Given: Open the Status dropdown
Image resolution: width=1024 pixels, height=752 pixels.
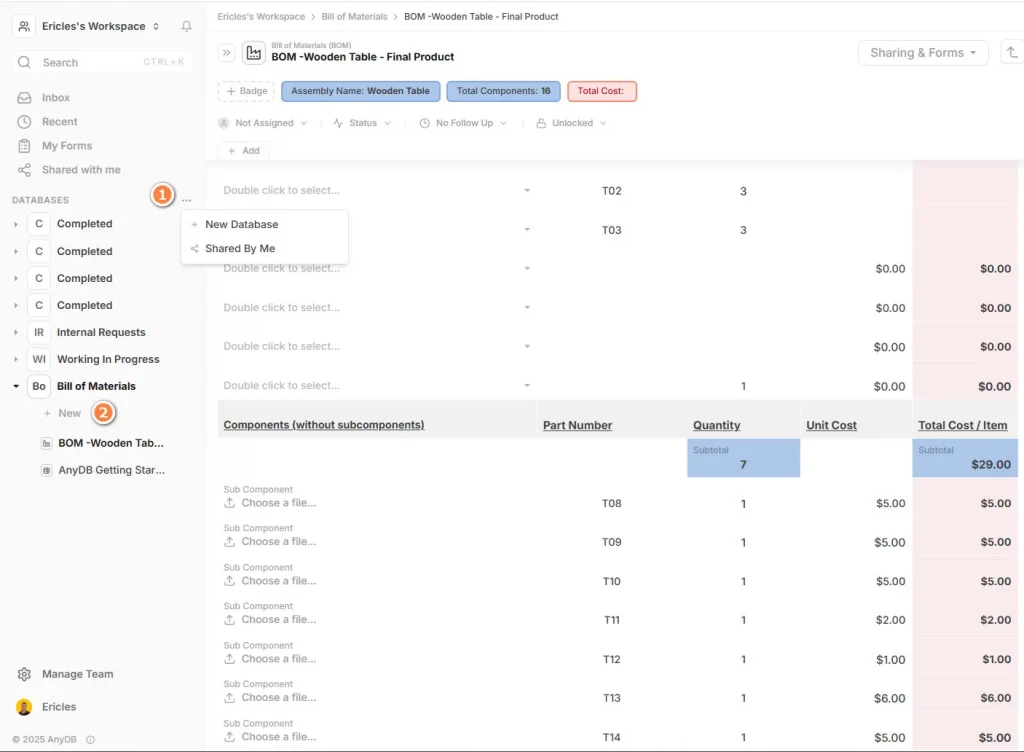Looking at the screenshot, I should pos(363,123).
